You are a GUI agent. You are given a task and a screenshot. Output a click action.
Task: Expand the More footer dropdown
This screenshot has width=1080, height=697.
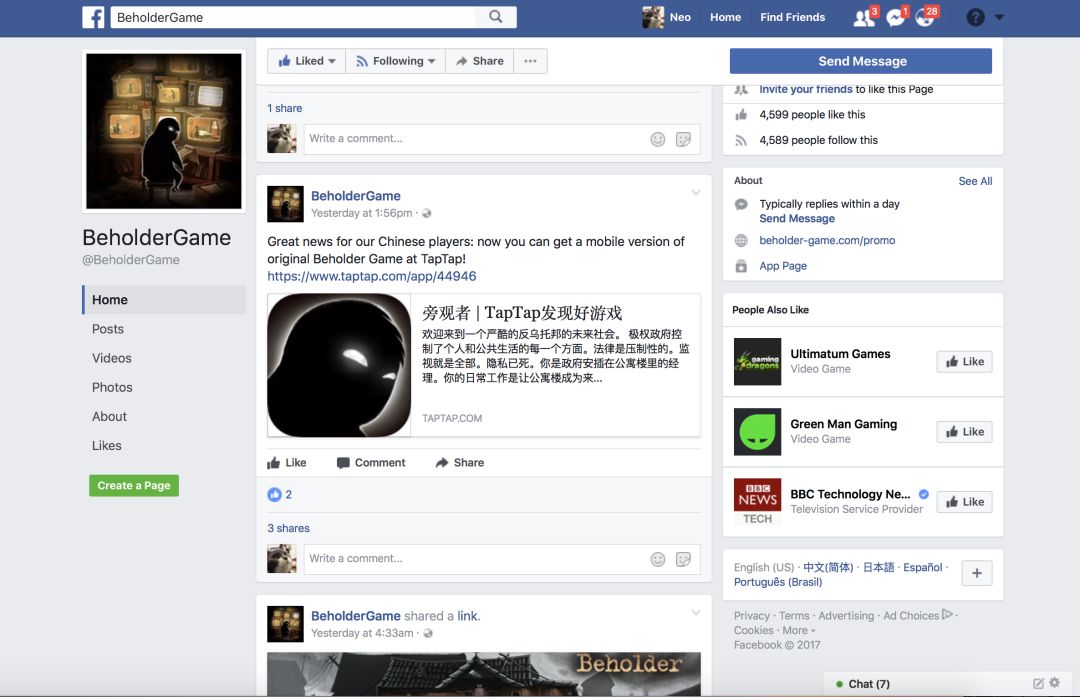tap(798, 630)
